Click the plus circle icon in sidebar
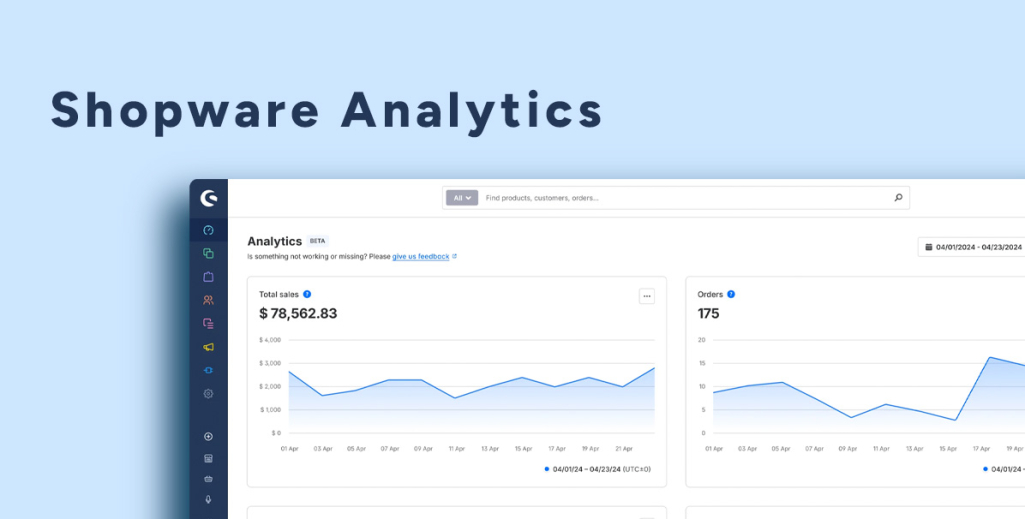Screen dimensions: 1025x519 point(209,437)
